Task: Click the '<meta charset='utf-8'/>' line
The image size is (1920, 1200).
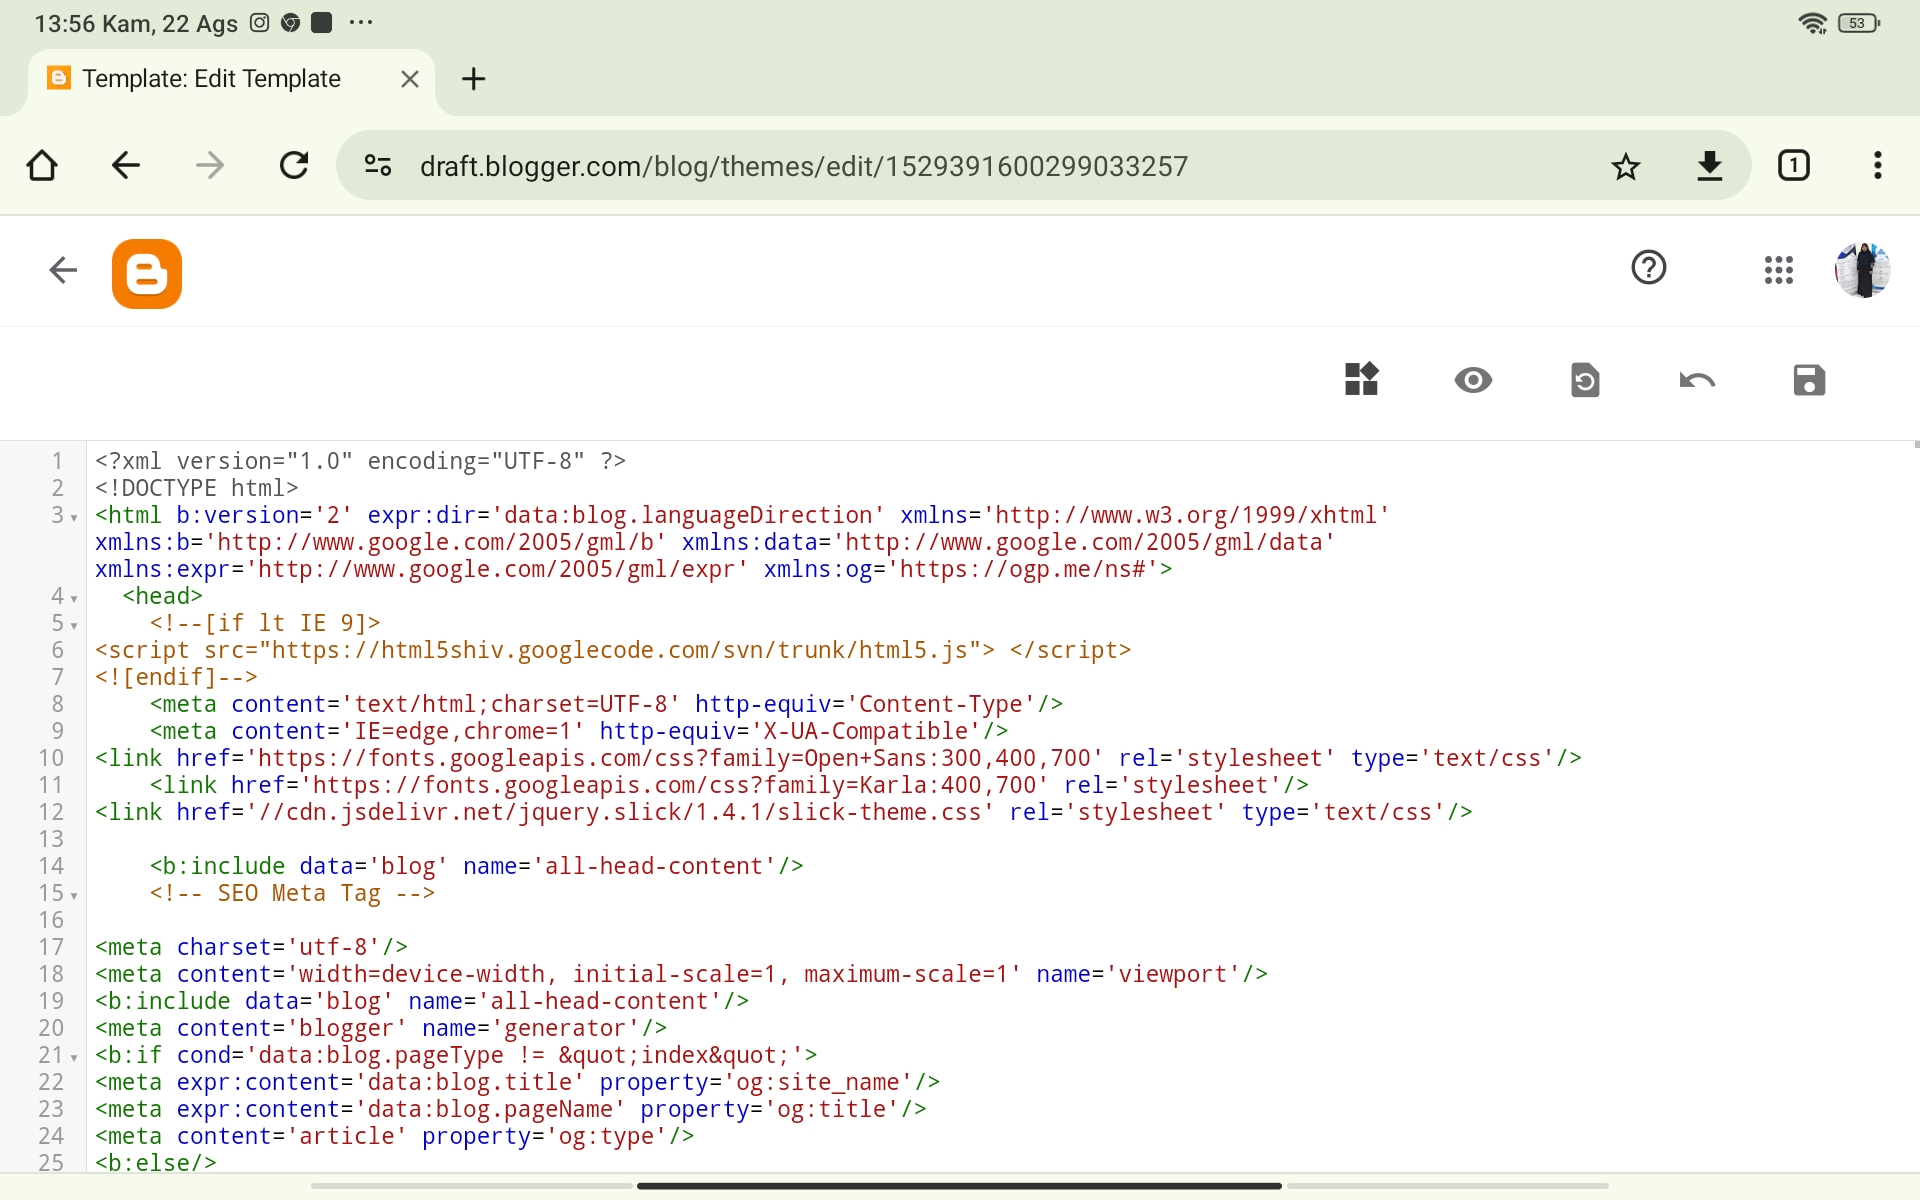Action: [x=251, y=947]
